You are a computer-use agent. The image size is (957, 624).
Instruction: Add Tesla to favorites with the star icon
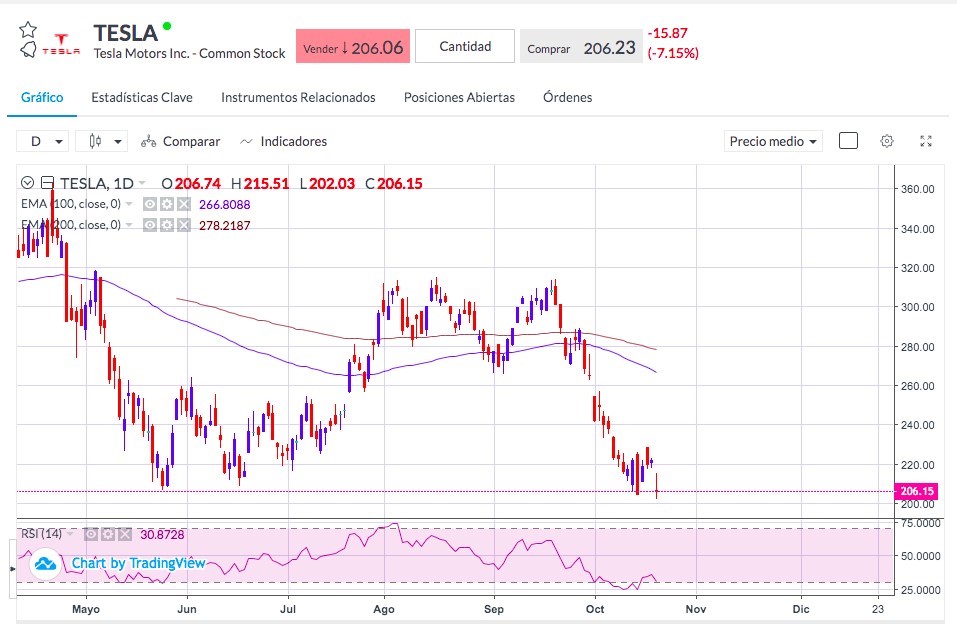[28, 29]
